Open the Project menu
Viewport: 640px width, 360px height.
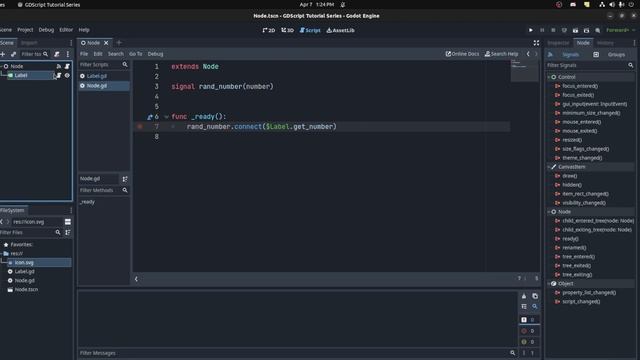(x=25, y=30)
